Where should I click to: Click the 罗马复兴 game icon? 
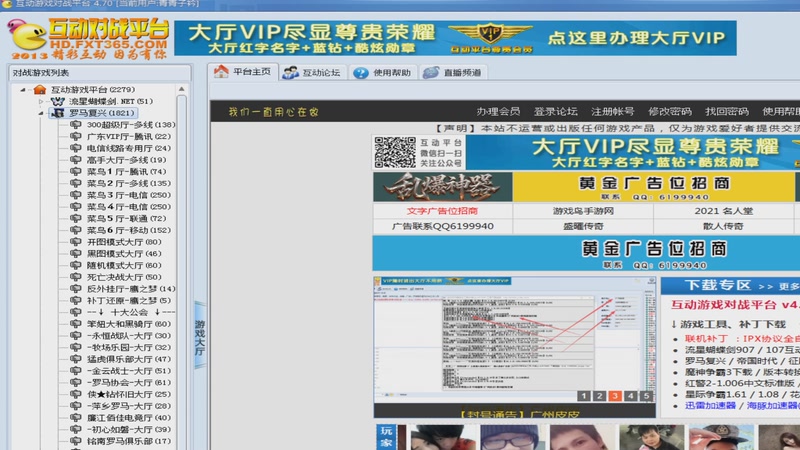pyautogui.click(x=58, y=113)
